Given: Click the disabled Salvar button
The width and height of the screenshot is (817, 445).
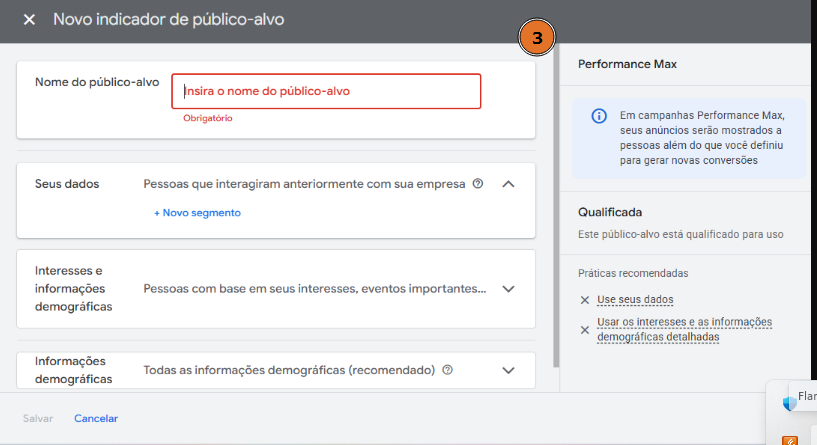Looking at the screenshot, I should point(38,418).
